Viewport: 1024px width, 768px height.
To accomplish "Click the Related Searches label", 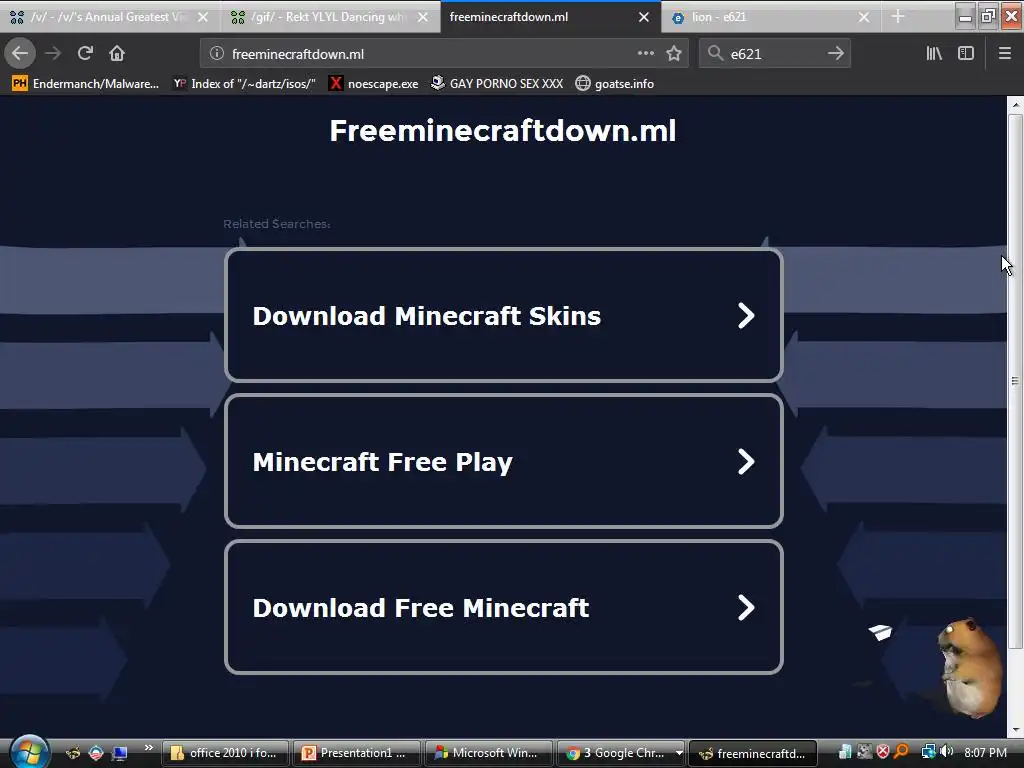I will pos(277,224).
